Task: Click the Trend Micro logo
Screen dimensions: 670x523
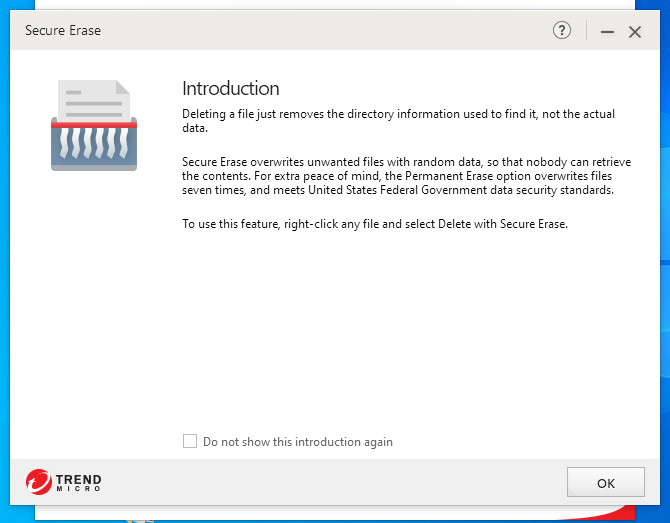Action: [x=63, y=482]
